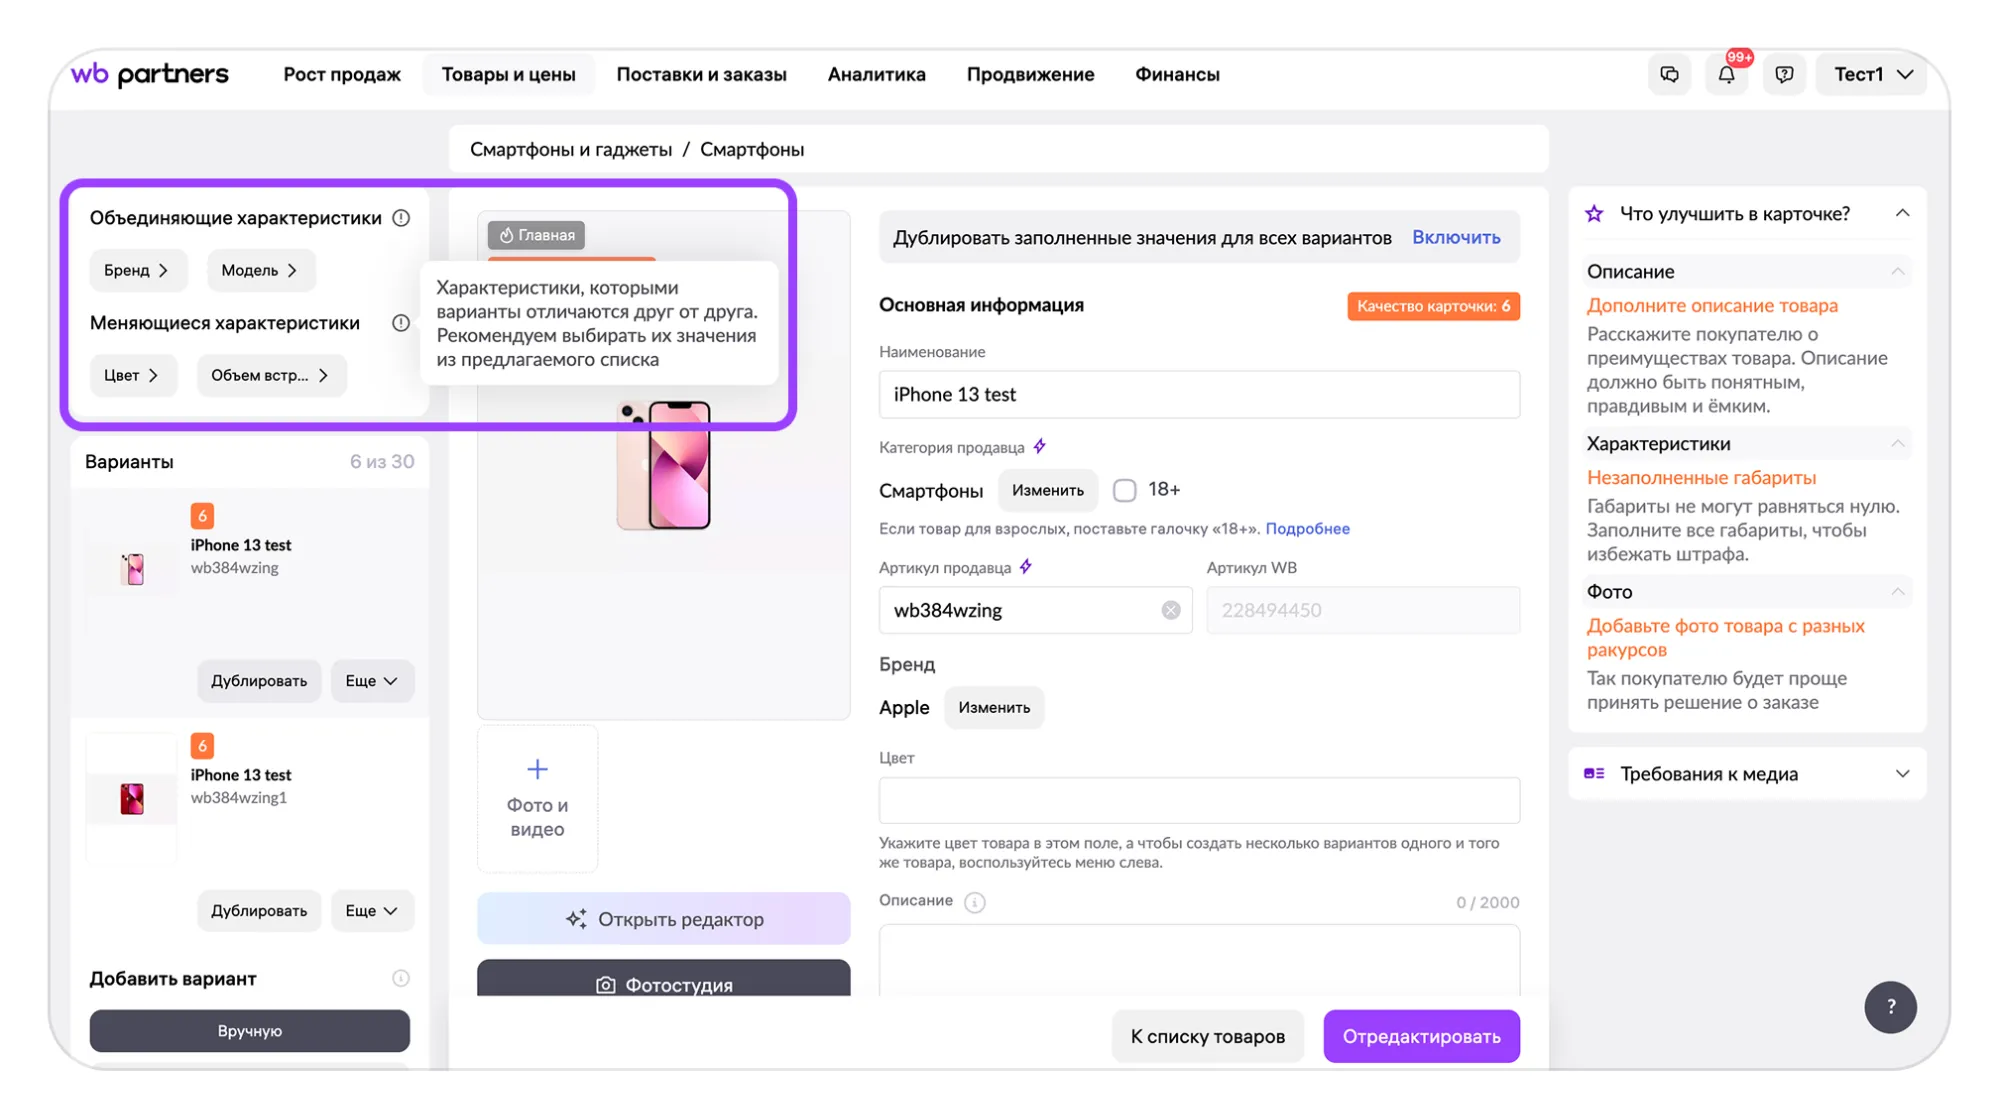Click info icon beside Добавить вариант
1999x1119 pixels.
tap(401, 978)
